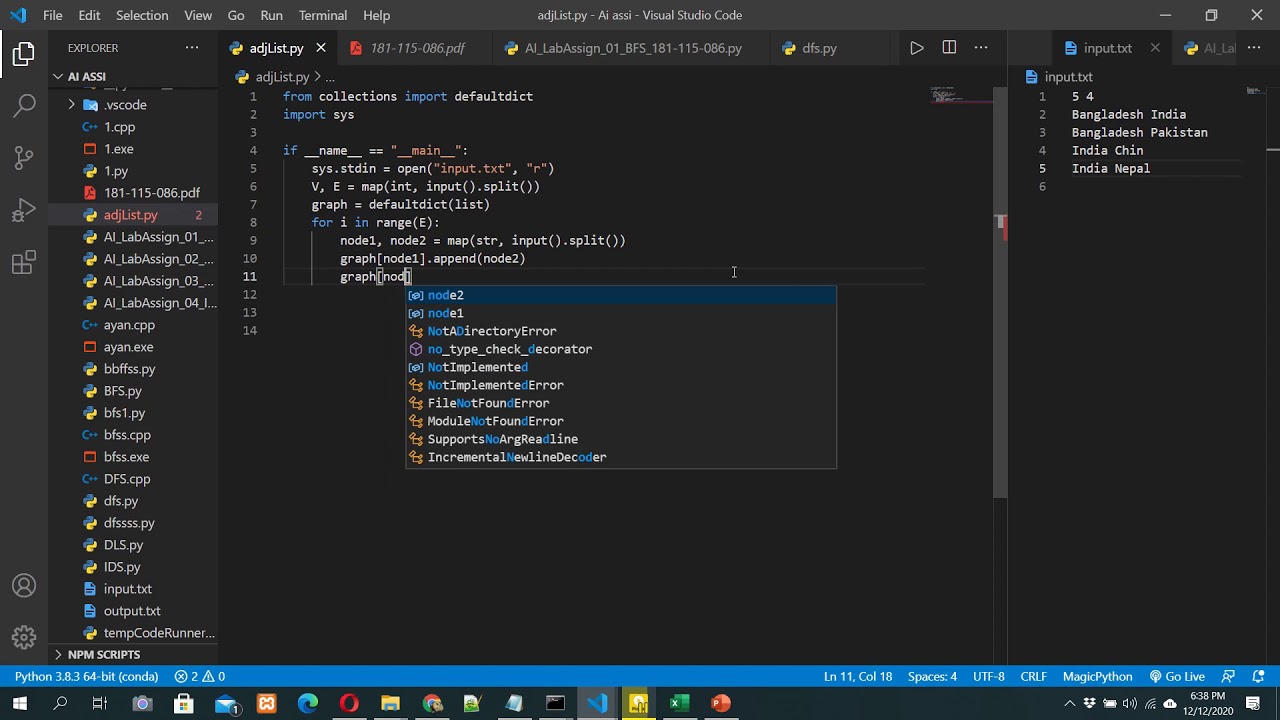
Task: Open the Edit menu
Action: click(89, 15)
